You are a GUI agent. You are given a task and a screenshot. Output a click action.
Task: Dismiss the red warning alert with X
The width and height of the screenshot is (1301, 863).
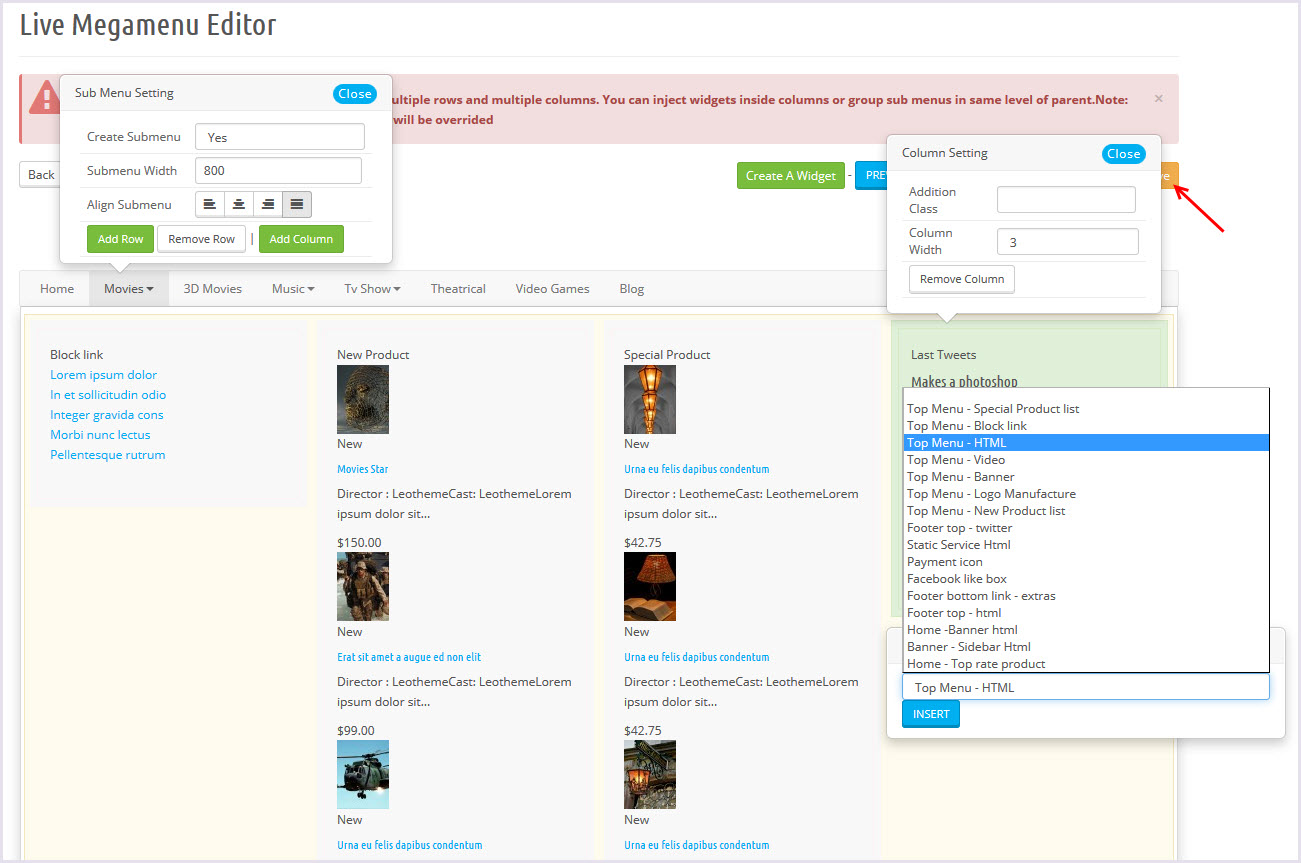click(1158, 99)
